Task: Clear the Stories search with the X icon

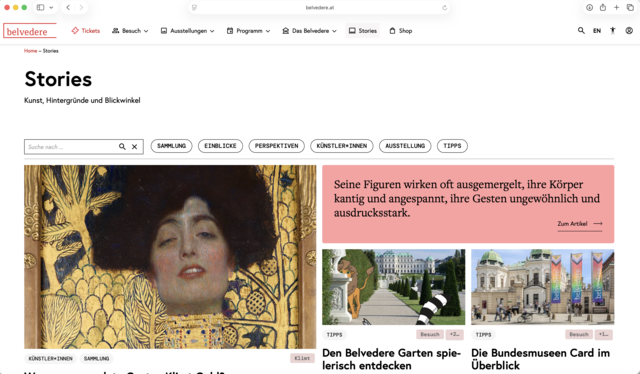Action: tap(134, 147)
